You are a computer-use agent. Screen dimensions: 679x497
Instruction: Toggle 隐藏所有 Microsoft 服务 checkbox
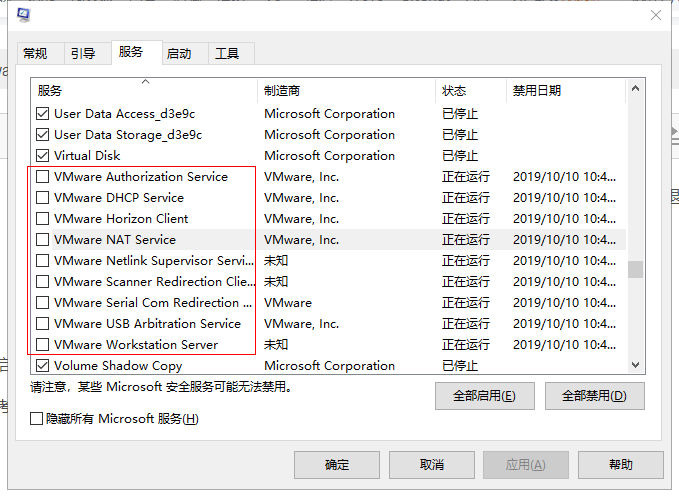36,419
